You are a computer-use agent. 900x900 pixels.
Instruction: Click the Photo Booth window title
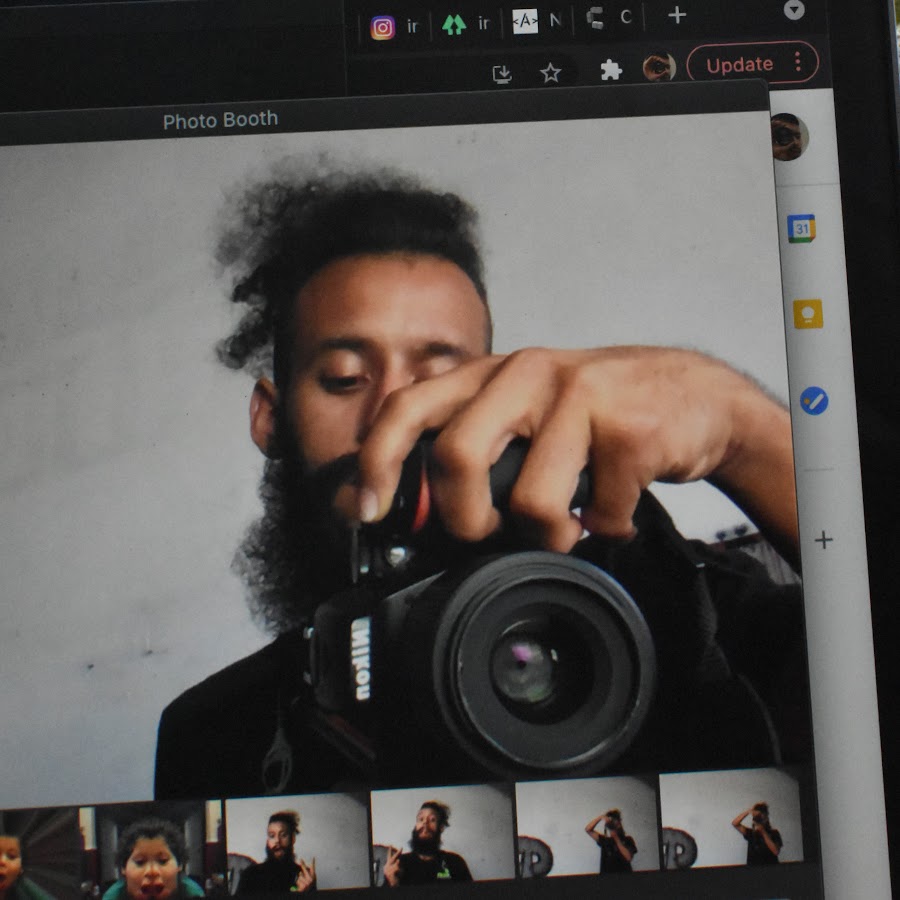[x=220, y=120]
